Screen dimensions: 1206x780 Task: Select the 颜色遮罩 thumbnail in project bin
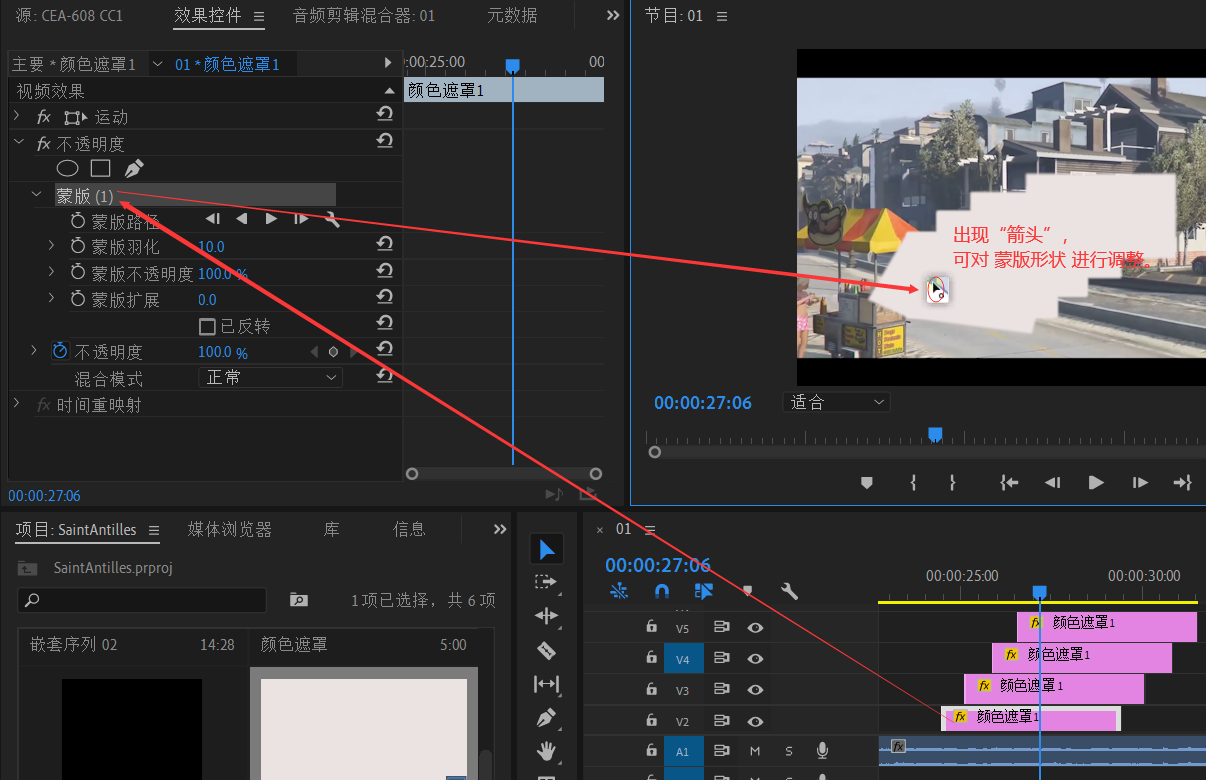[364, 729]
